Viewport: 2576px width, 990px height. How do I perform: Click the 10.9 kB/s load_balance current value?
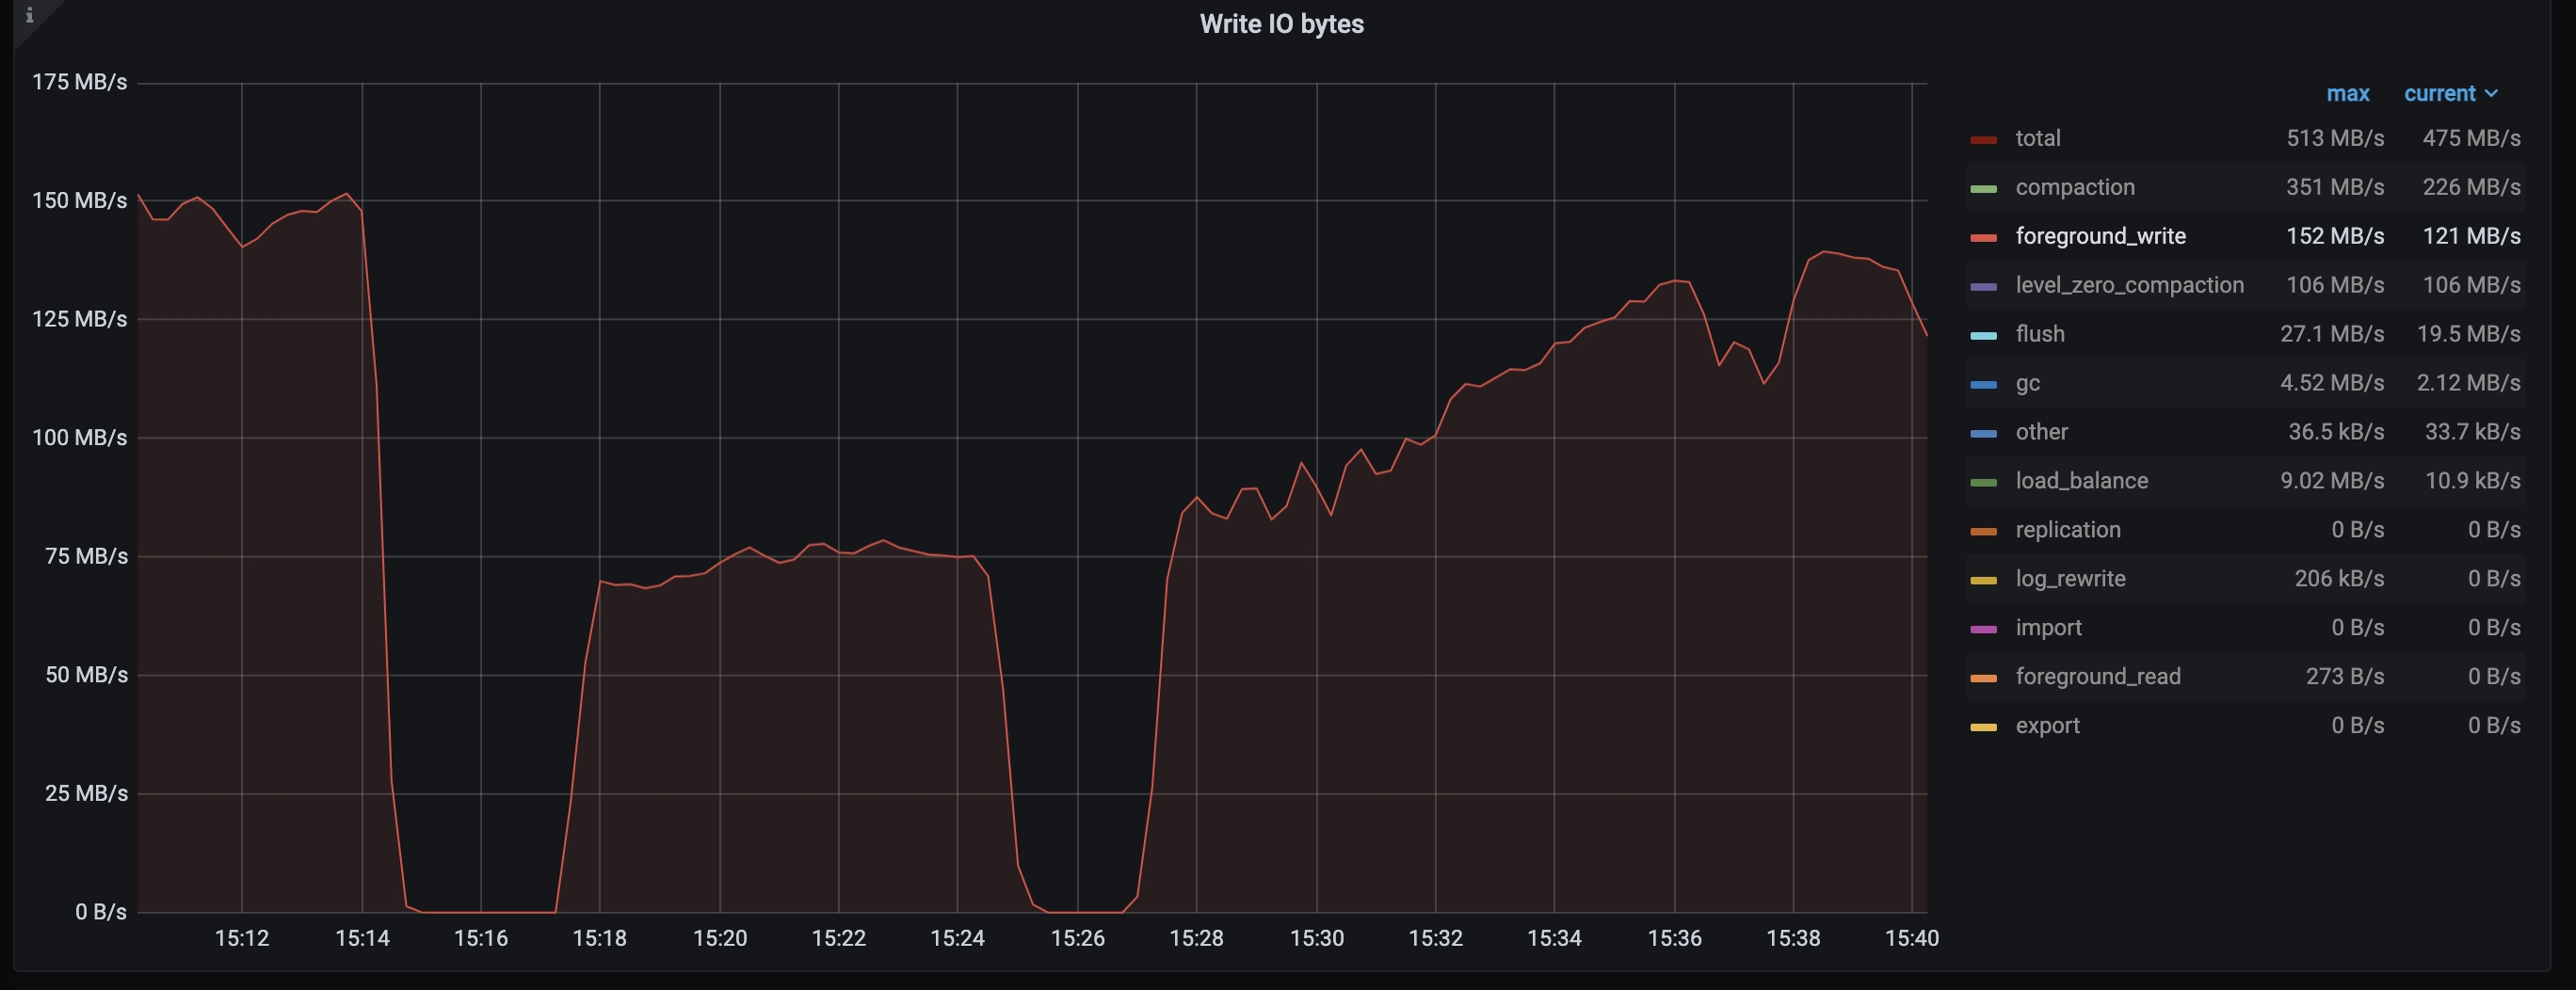(2472, 481)
